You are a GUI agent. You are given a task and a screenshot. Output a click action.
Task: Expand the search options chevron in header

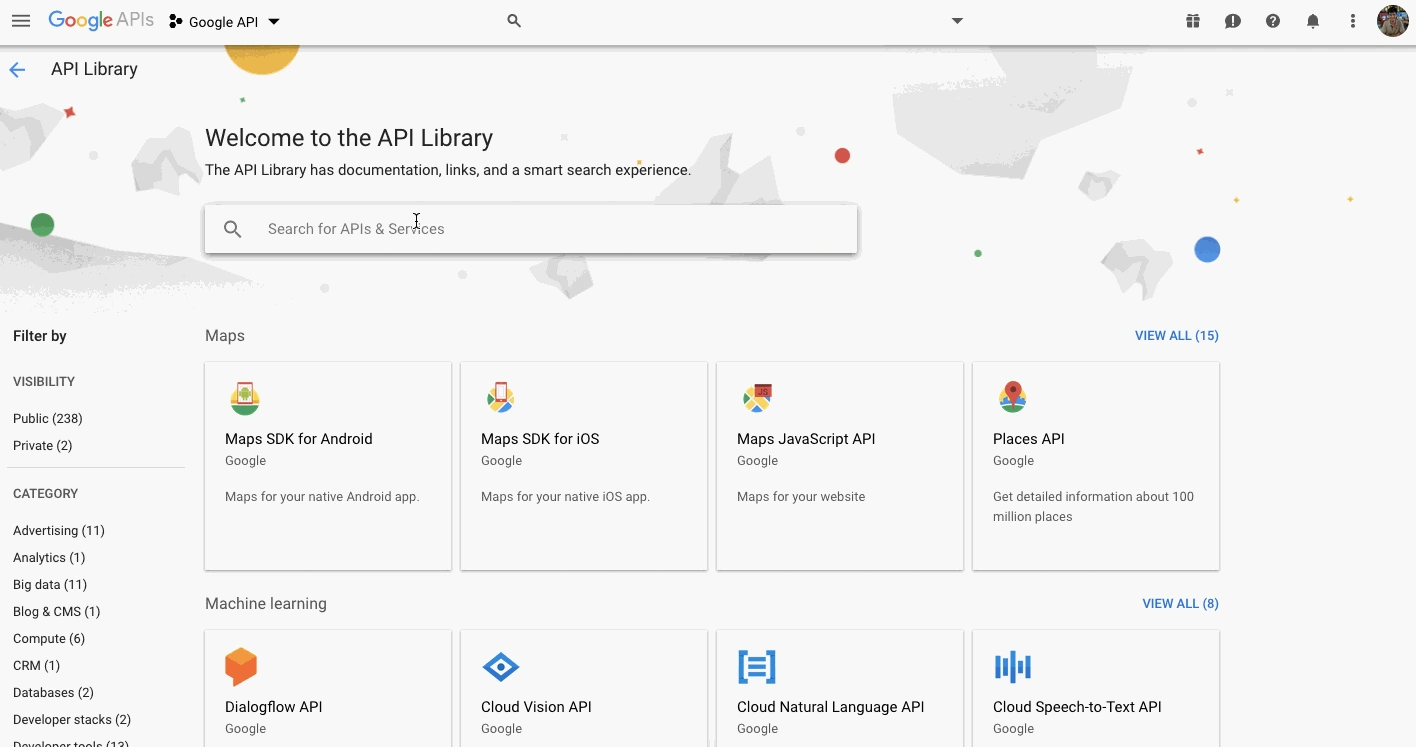[957, 20]
